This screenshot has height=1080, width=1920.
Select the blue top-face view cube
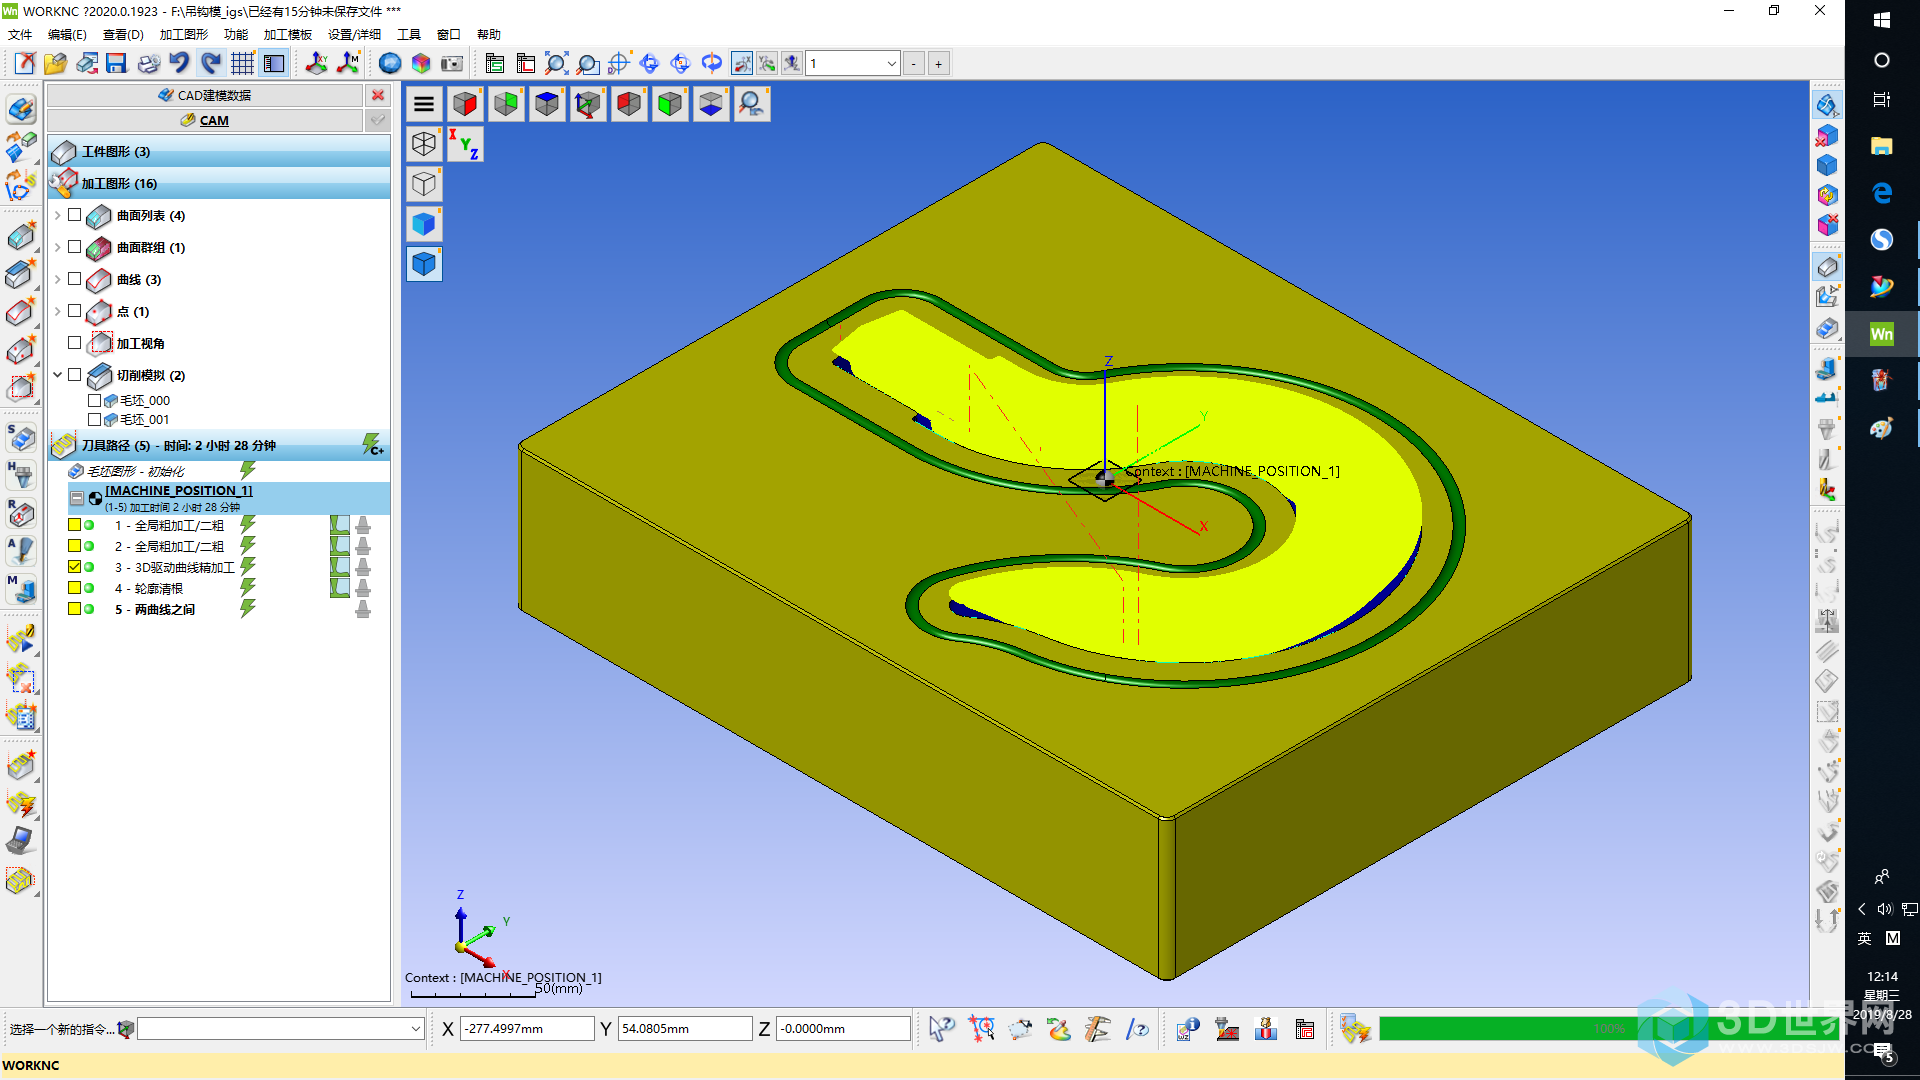click(547, 104)
